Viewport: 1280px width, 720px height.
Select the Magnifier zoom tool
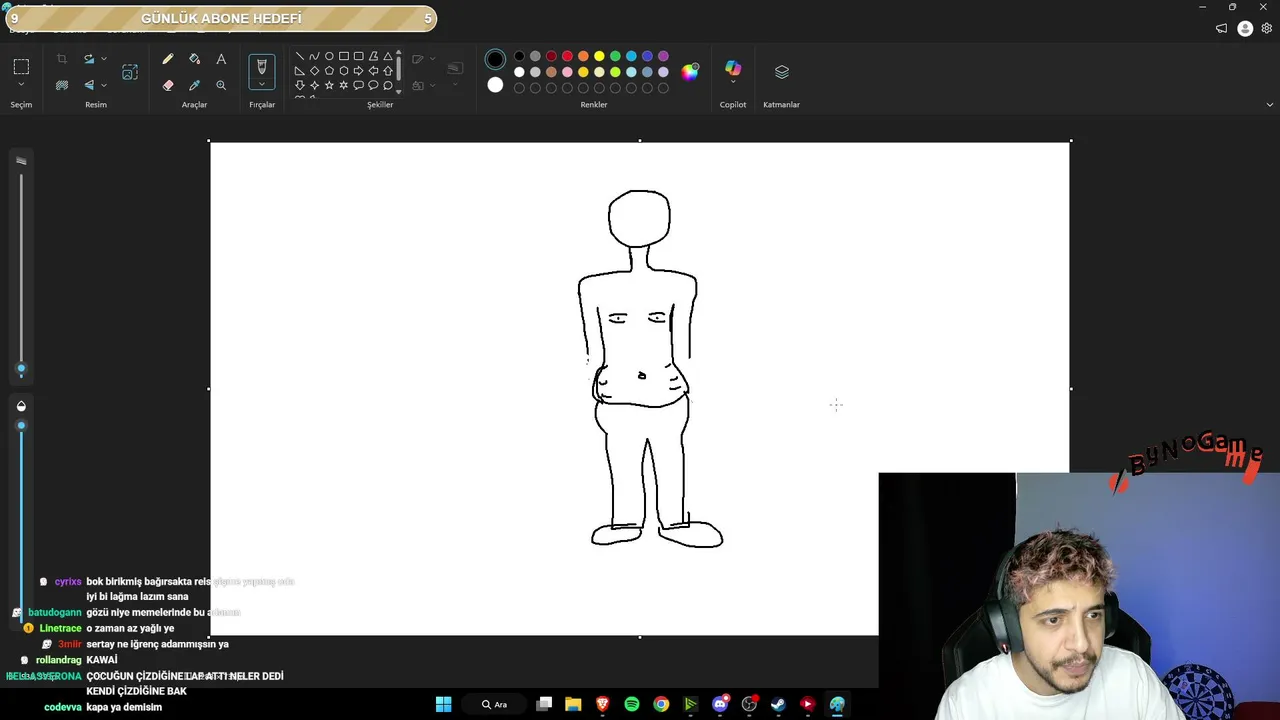pyautogui.click(x=221, y=85)
